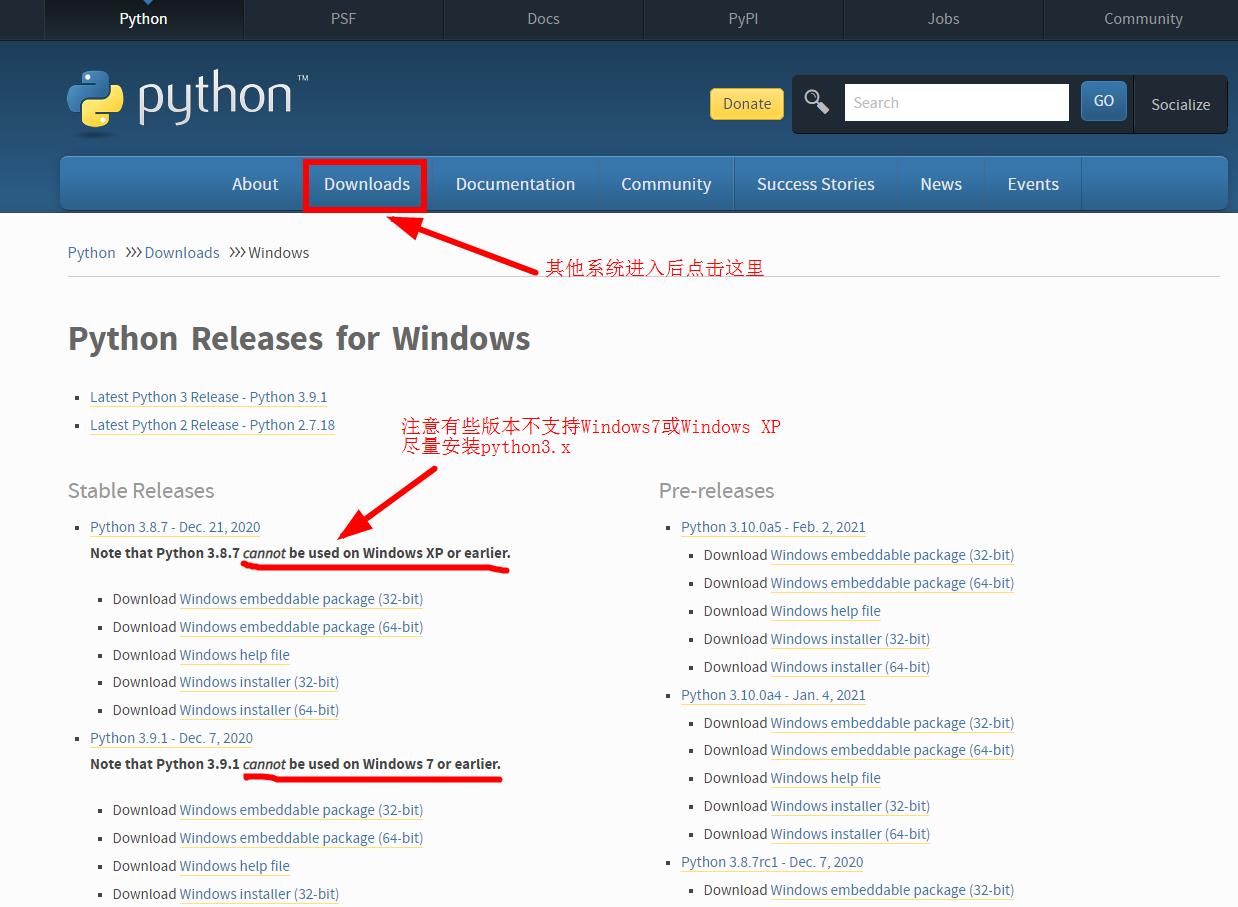
Task: Download 3.9.1 Windows embeddable package (64-bit)
Action: [301, 838]
